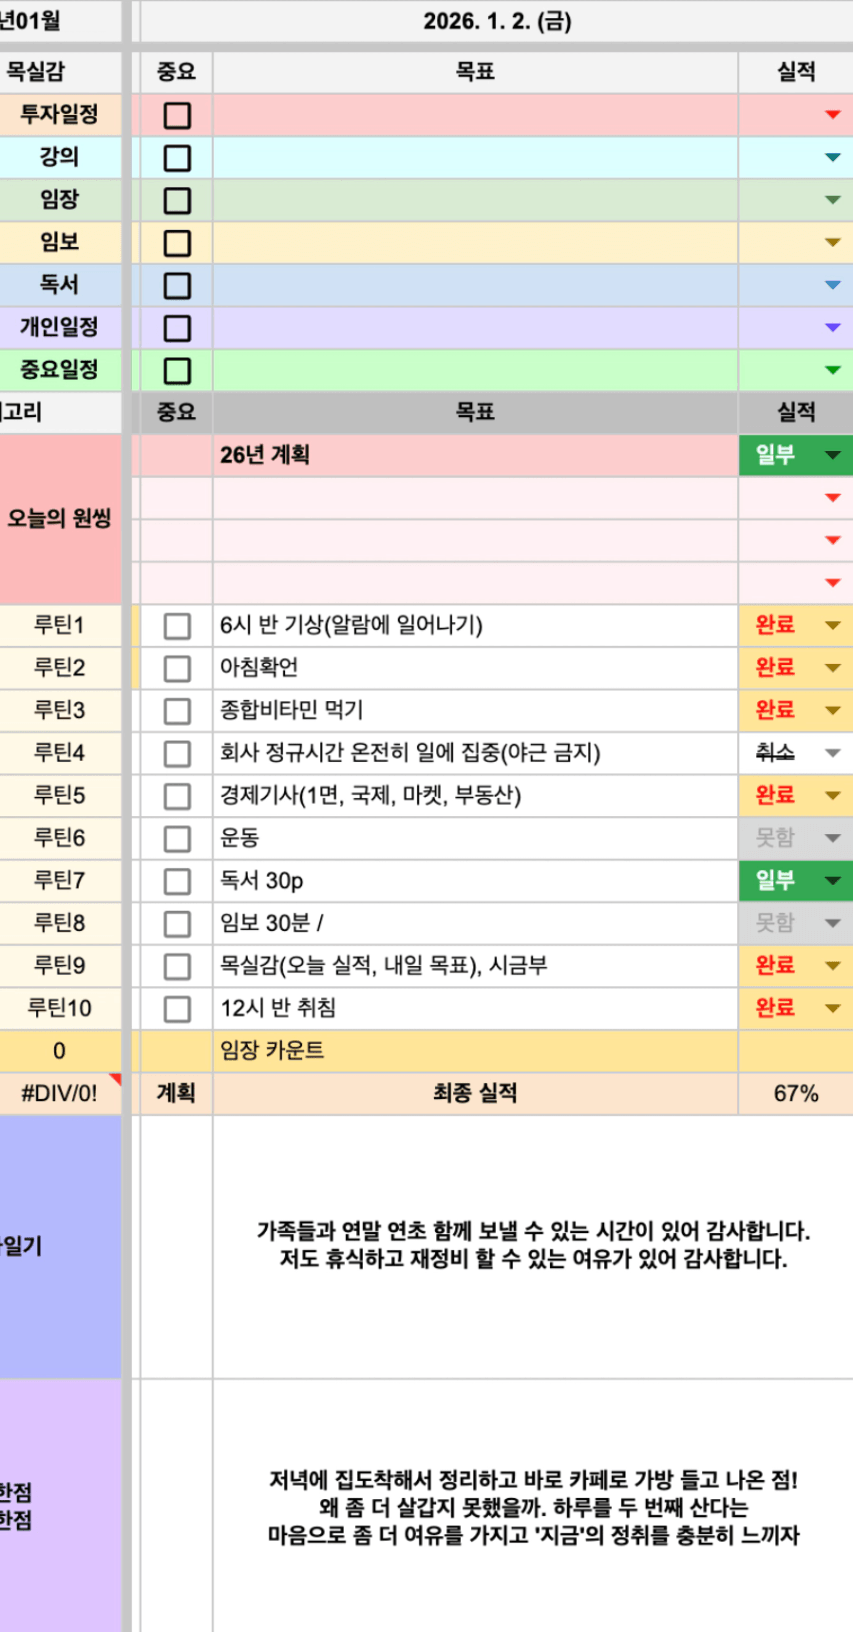Image resolution: width=853 pixels, height=1632 pixels.
Task: Select the gratitude diary text starting 가족들과 연말 연초
Action: pos(533,1245)
